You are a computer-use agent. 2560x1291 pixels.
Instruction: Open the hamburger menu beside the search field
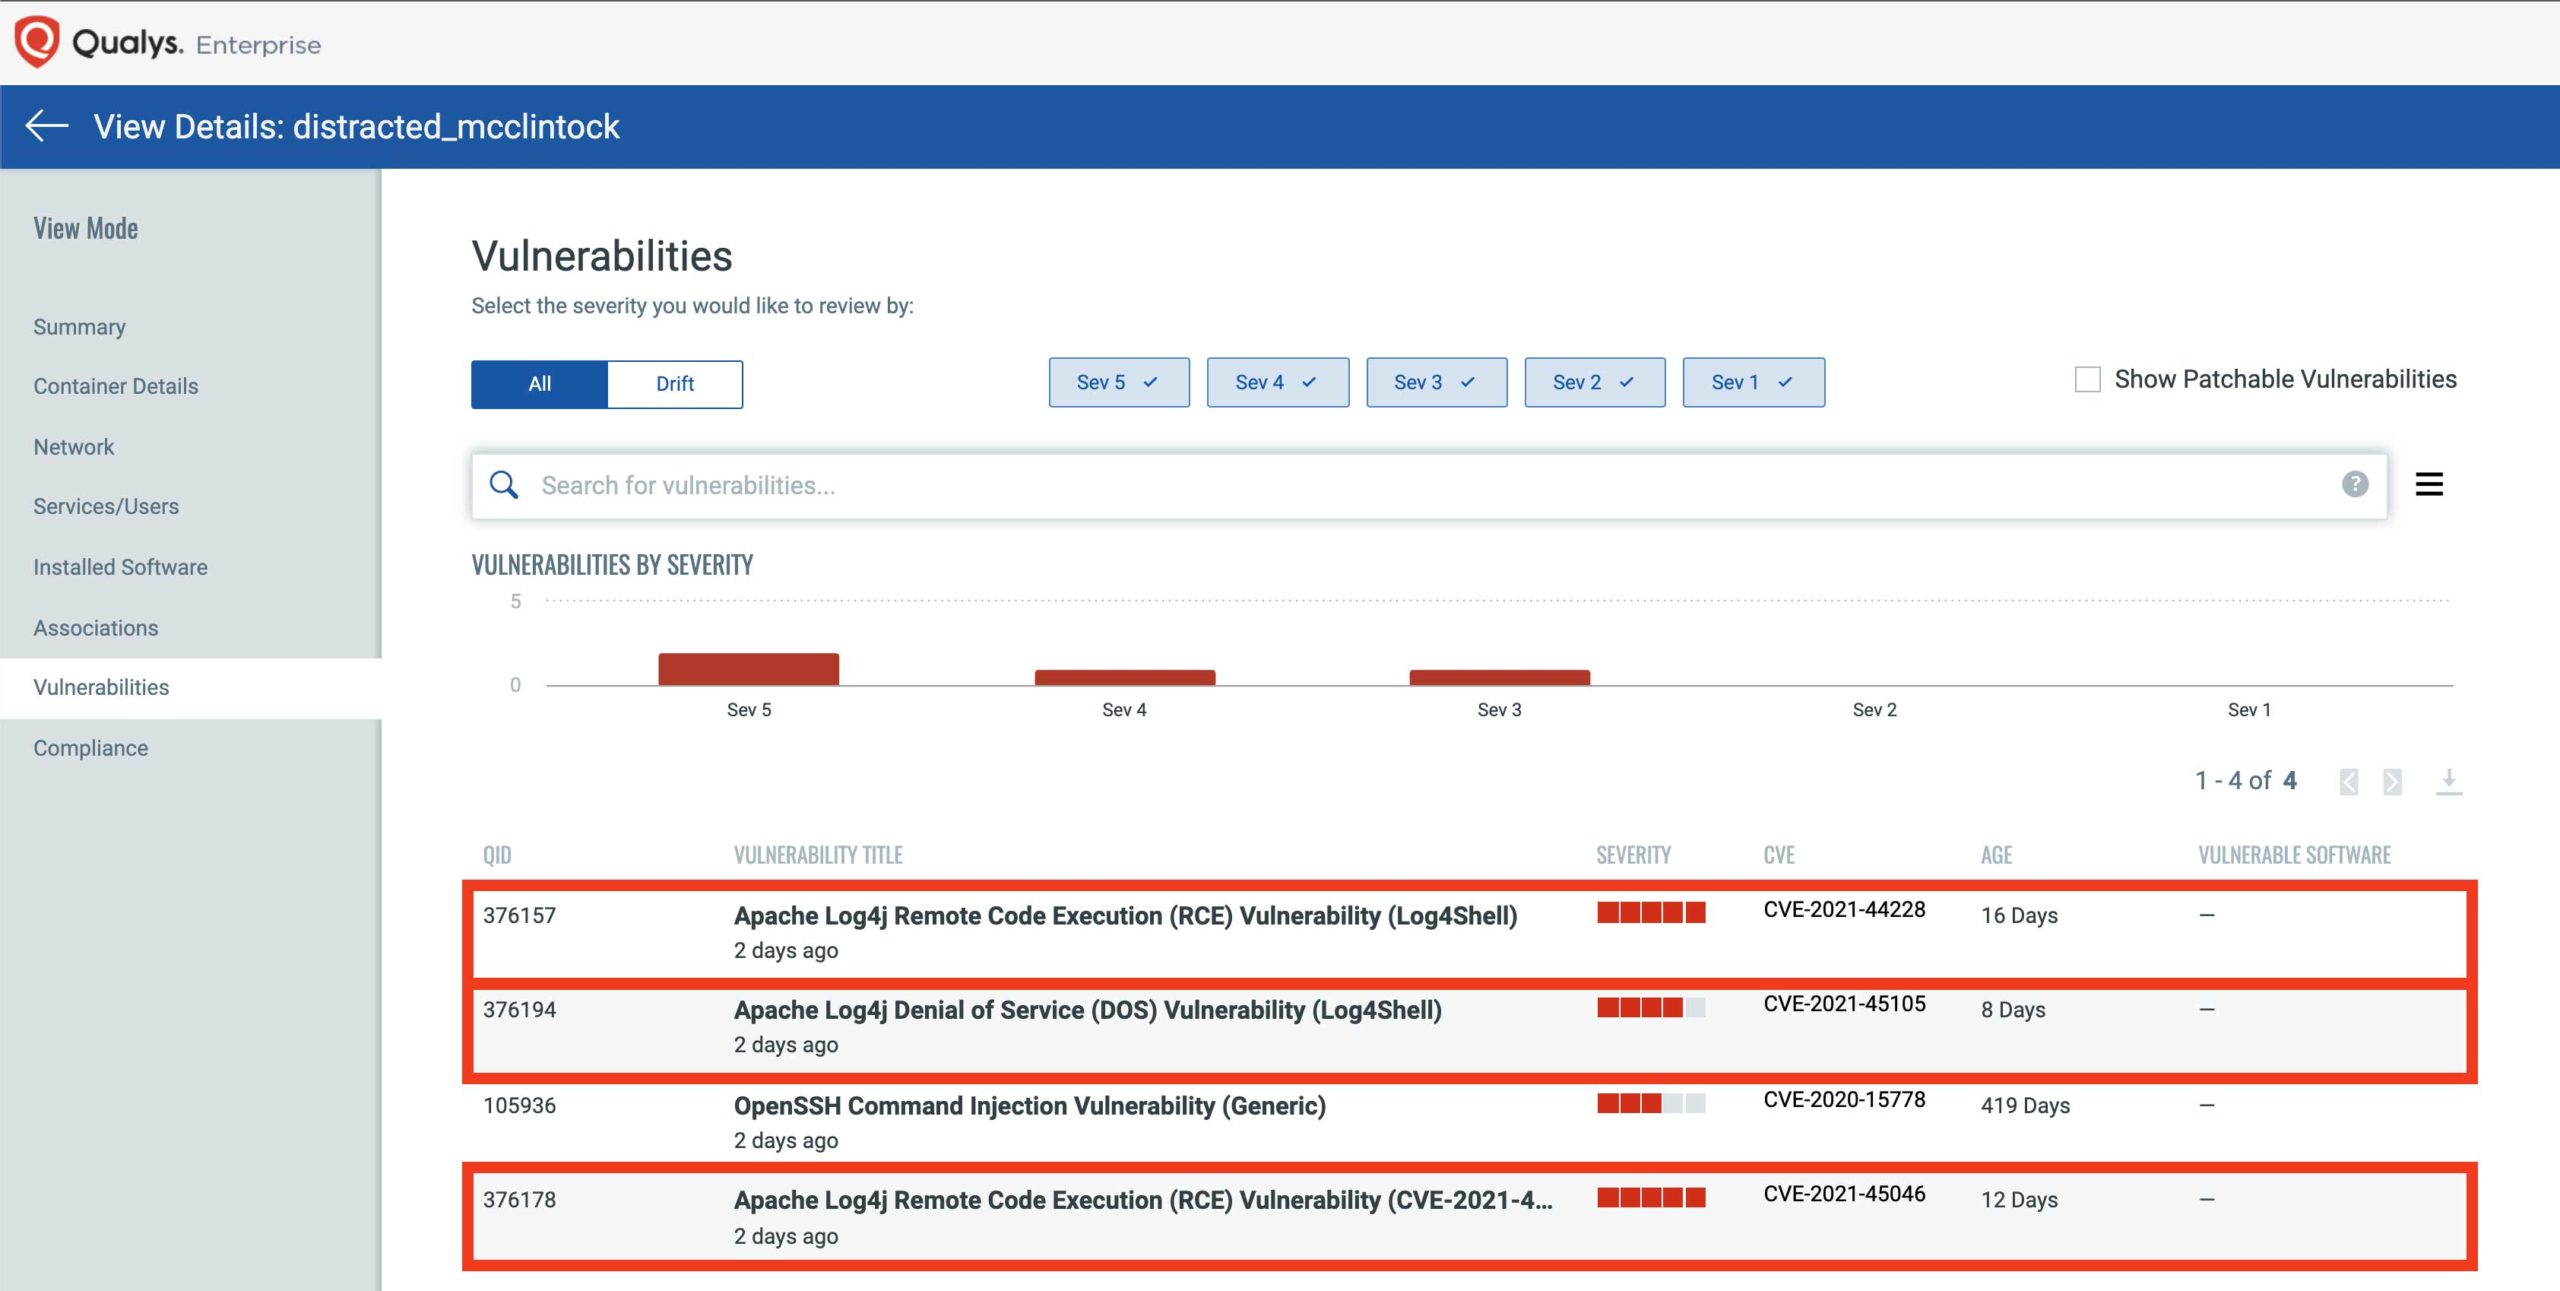[2429, 485]
